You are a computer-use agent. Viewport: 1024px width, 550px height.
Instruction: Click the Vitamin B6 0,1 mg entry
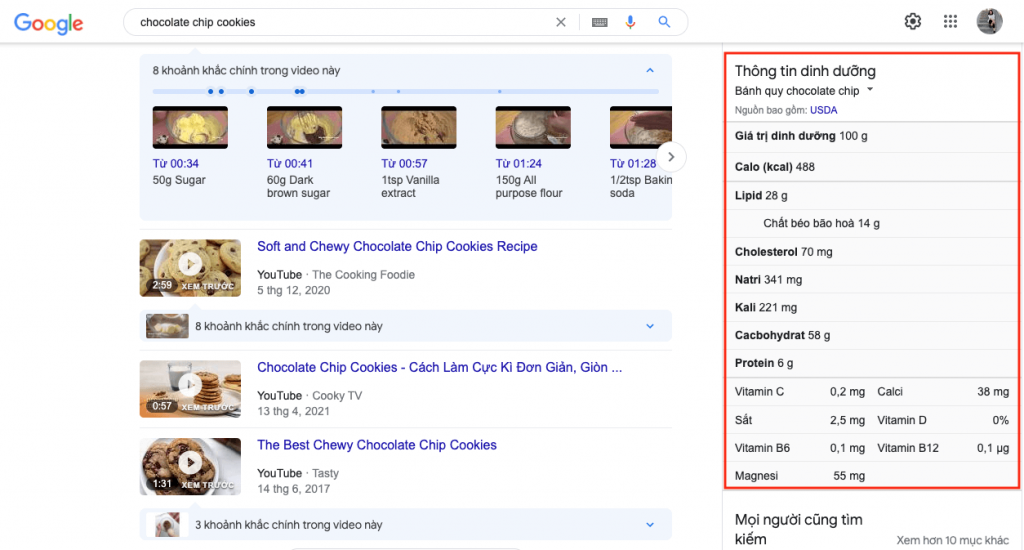coord(800,448)
